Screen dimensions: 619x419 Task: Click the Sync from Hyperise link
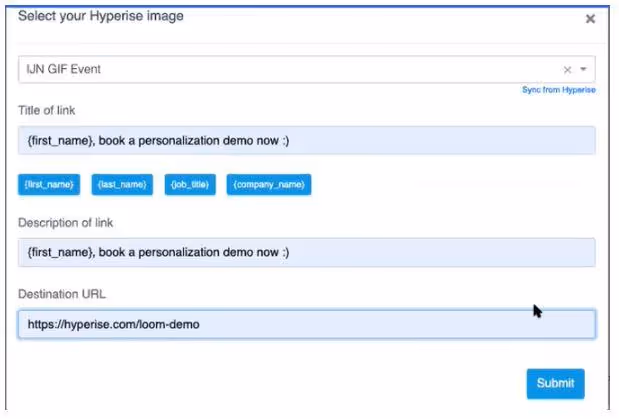click(x=558, y=90)
